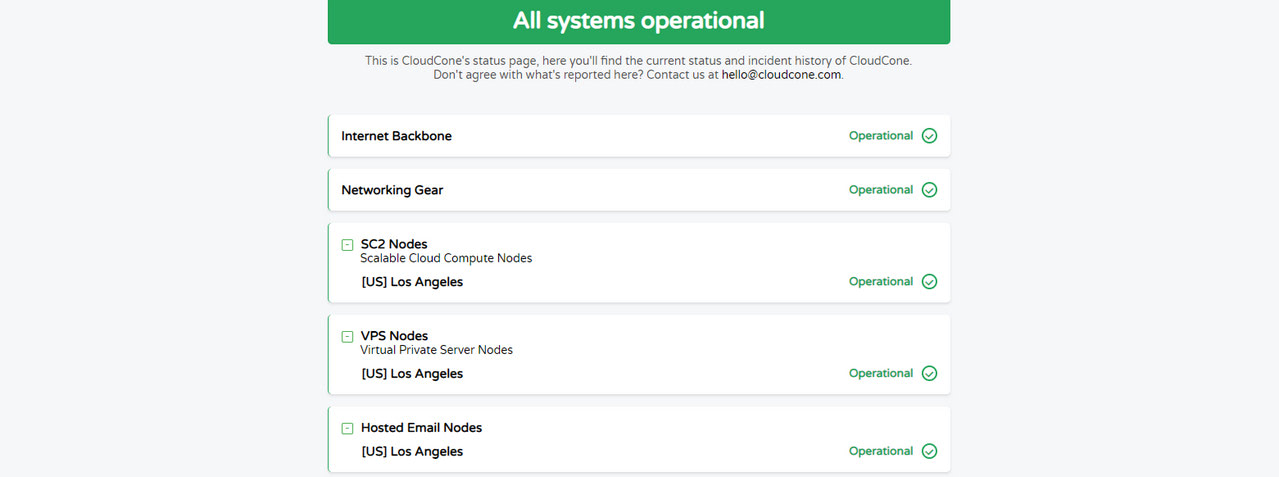
Task: Click the SC2 Nodes heading
Action: [x=394, y=244]
